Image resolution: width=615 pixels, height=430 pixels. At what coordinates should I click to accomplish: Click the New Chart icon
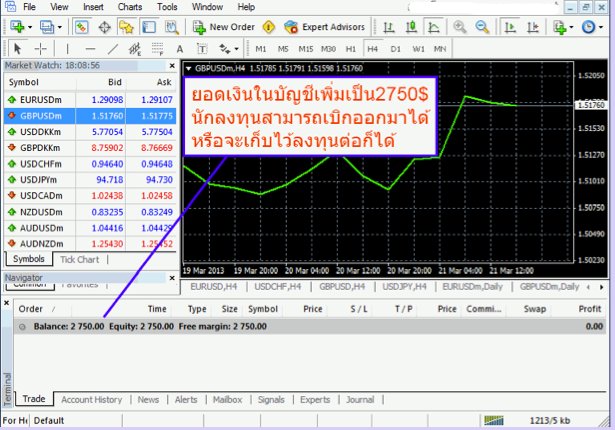click(17, 27)
